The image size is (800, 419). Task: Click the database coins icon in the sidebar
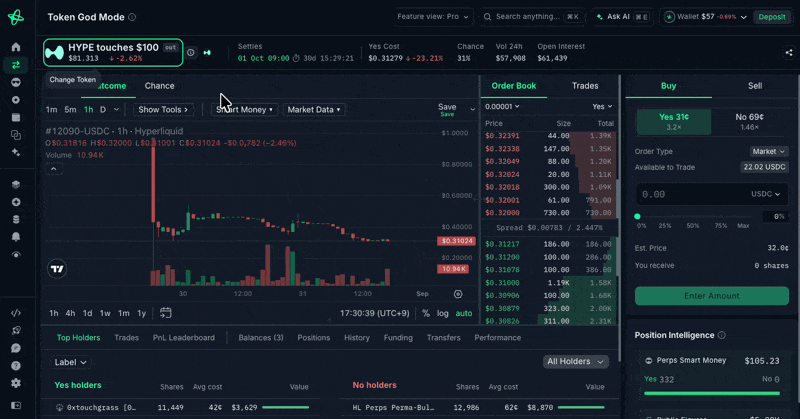pos(16,219)
